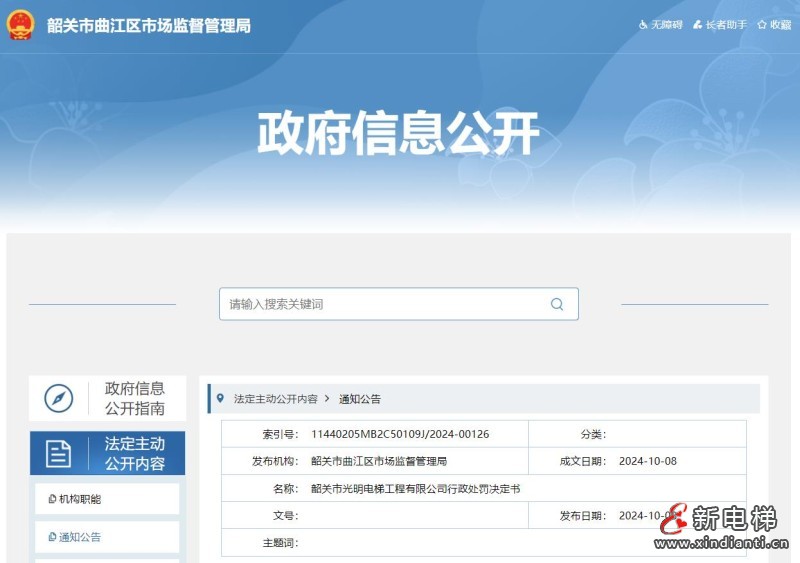Viewport: 800px width, 563px height.
Task: Click the magnifier search icon
Action: coord(557,304)
